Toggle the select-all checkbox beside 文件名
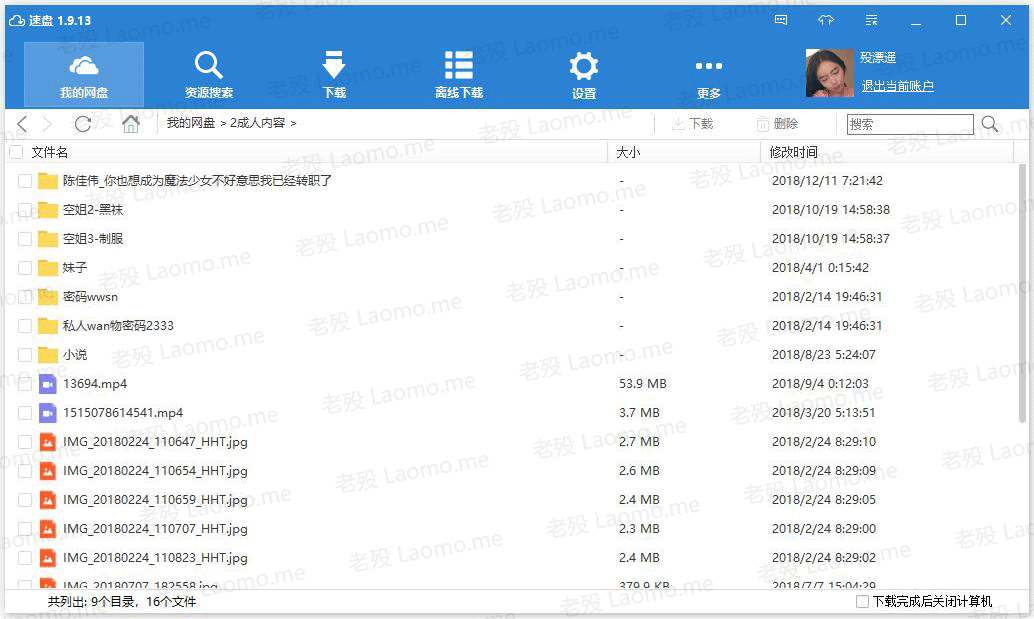The width and height of the screenshot is (1034, 619). 15,152
